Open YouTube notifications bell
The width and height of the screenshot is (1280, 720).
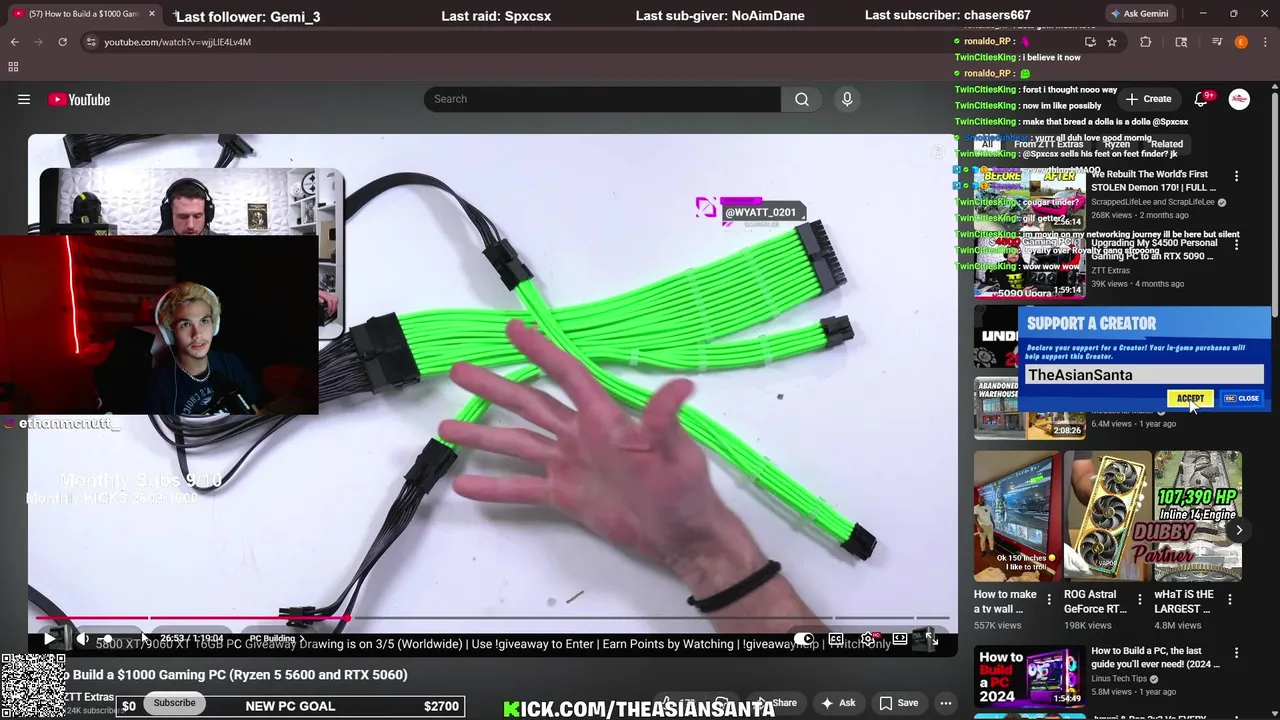(1202, 99)
